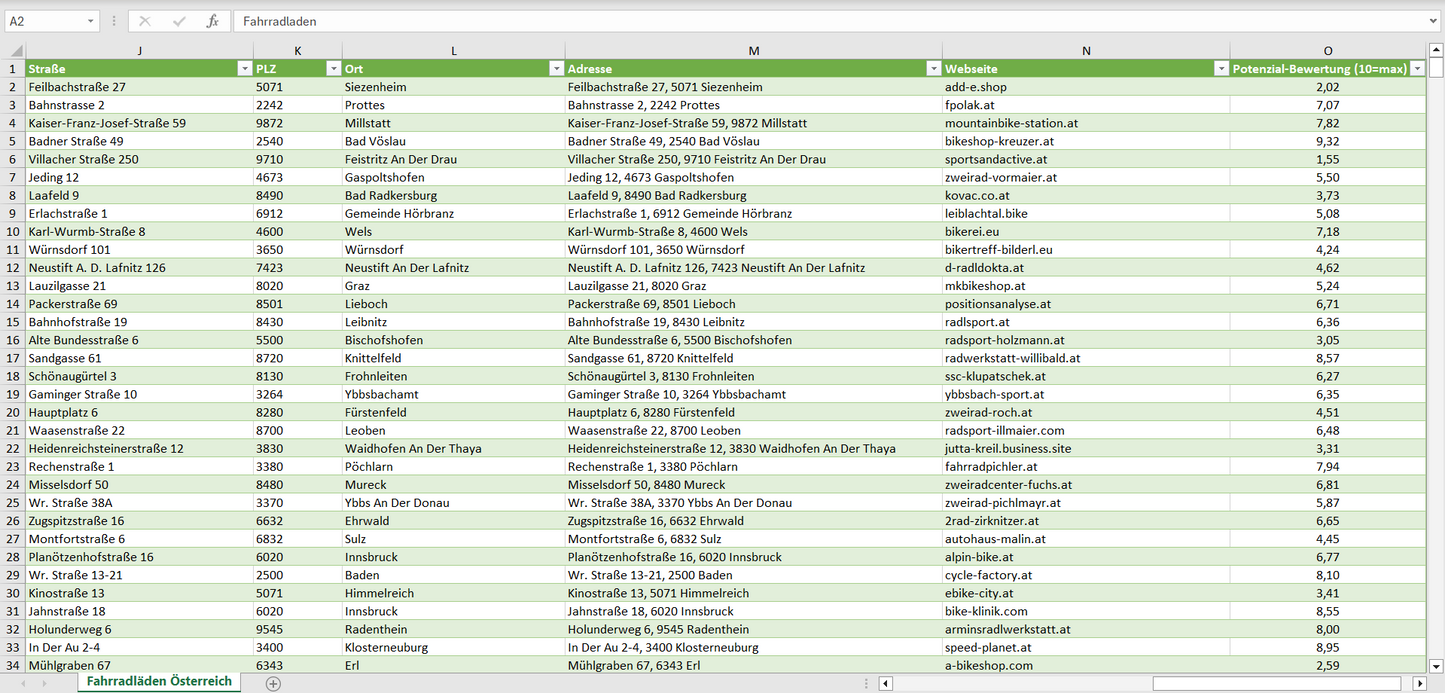Add a new sheet with plus icon
The image size is (1445, 693).
[273, 683]
